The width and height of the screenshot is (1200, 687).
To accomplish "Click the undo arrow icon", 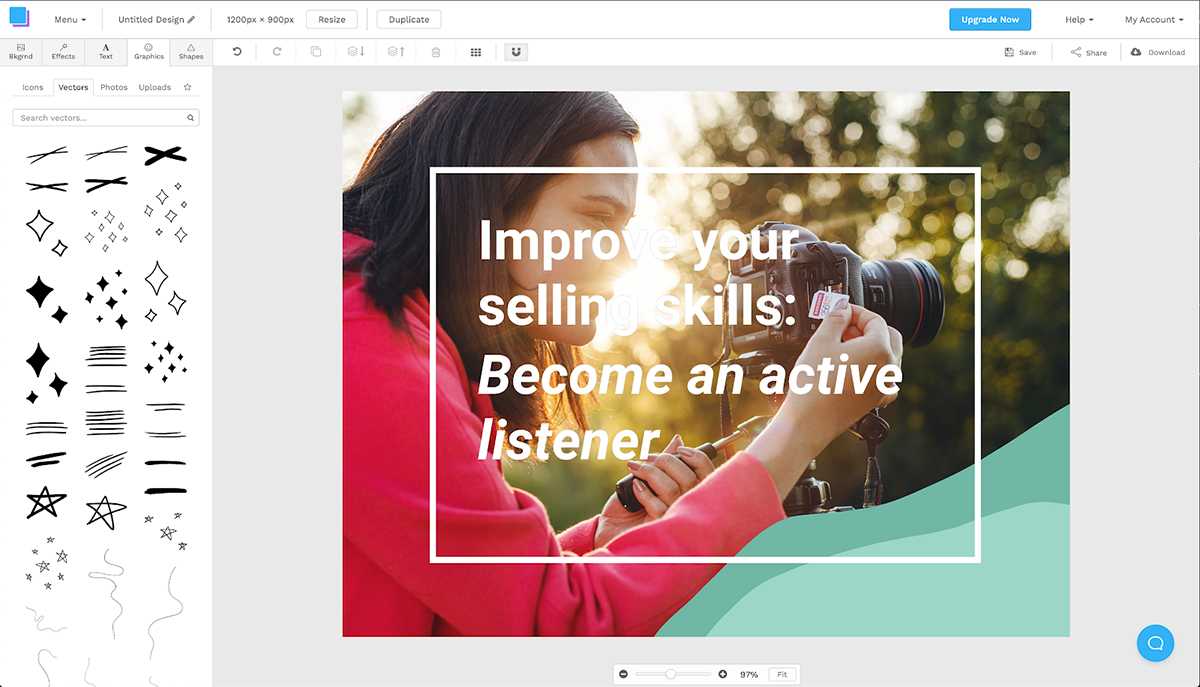I will pos(237,52).
